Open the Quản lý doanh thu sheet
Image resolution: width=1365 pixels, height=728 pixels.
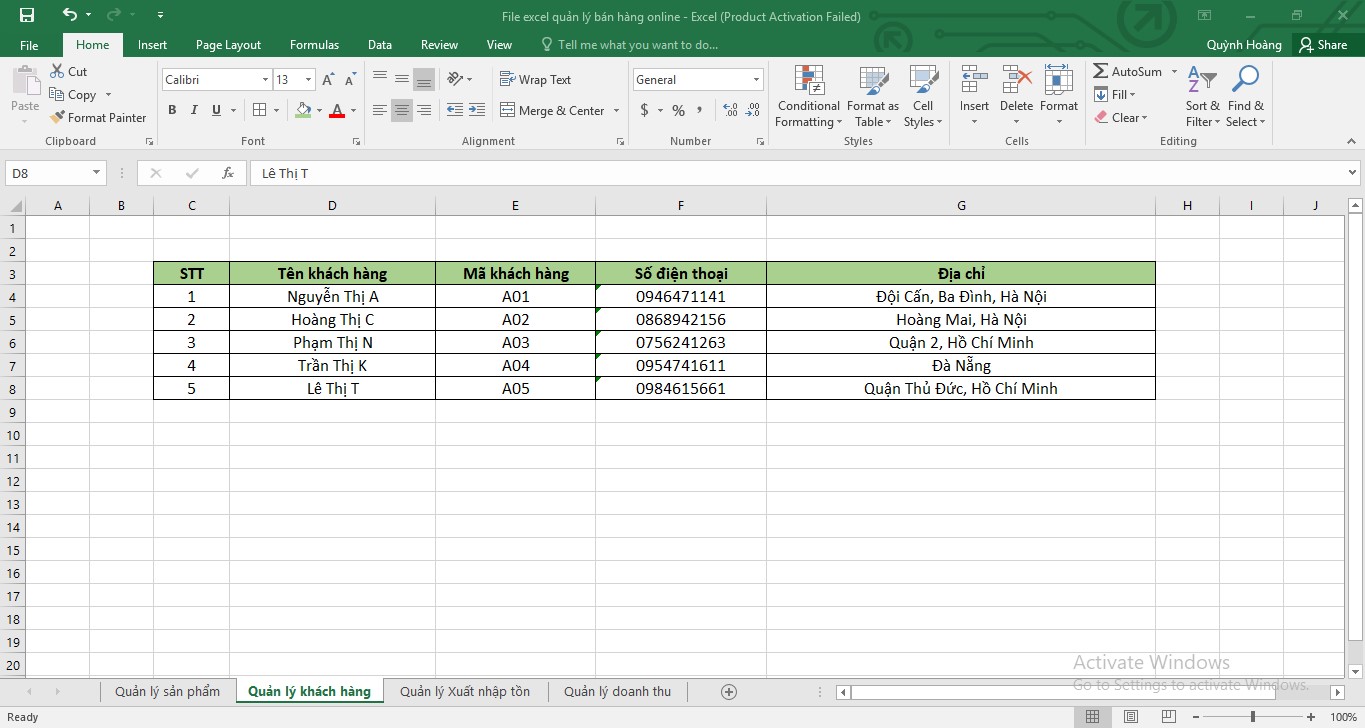[x=617, y=691]
